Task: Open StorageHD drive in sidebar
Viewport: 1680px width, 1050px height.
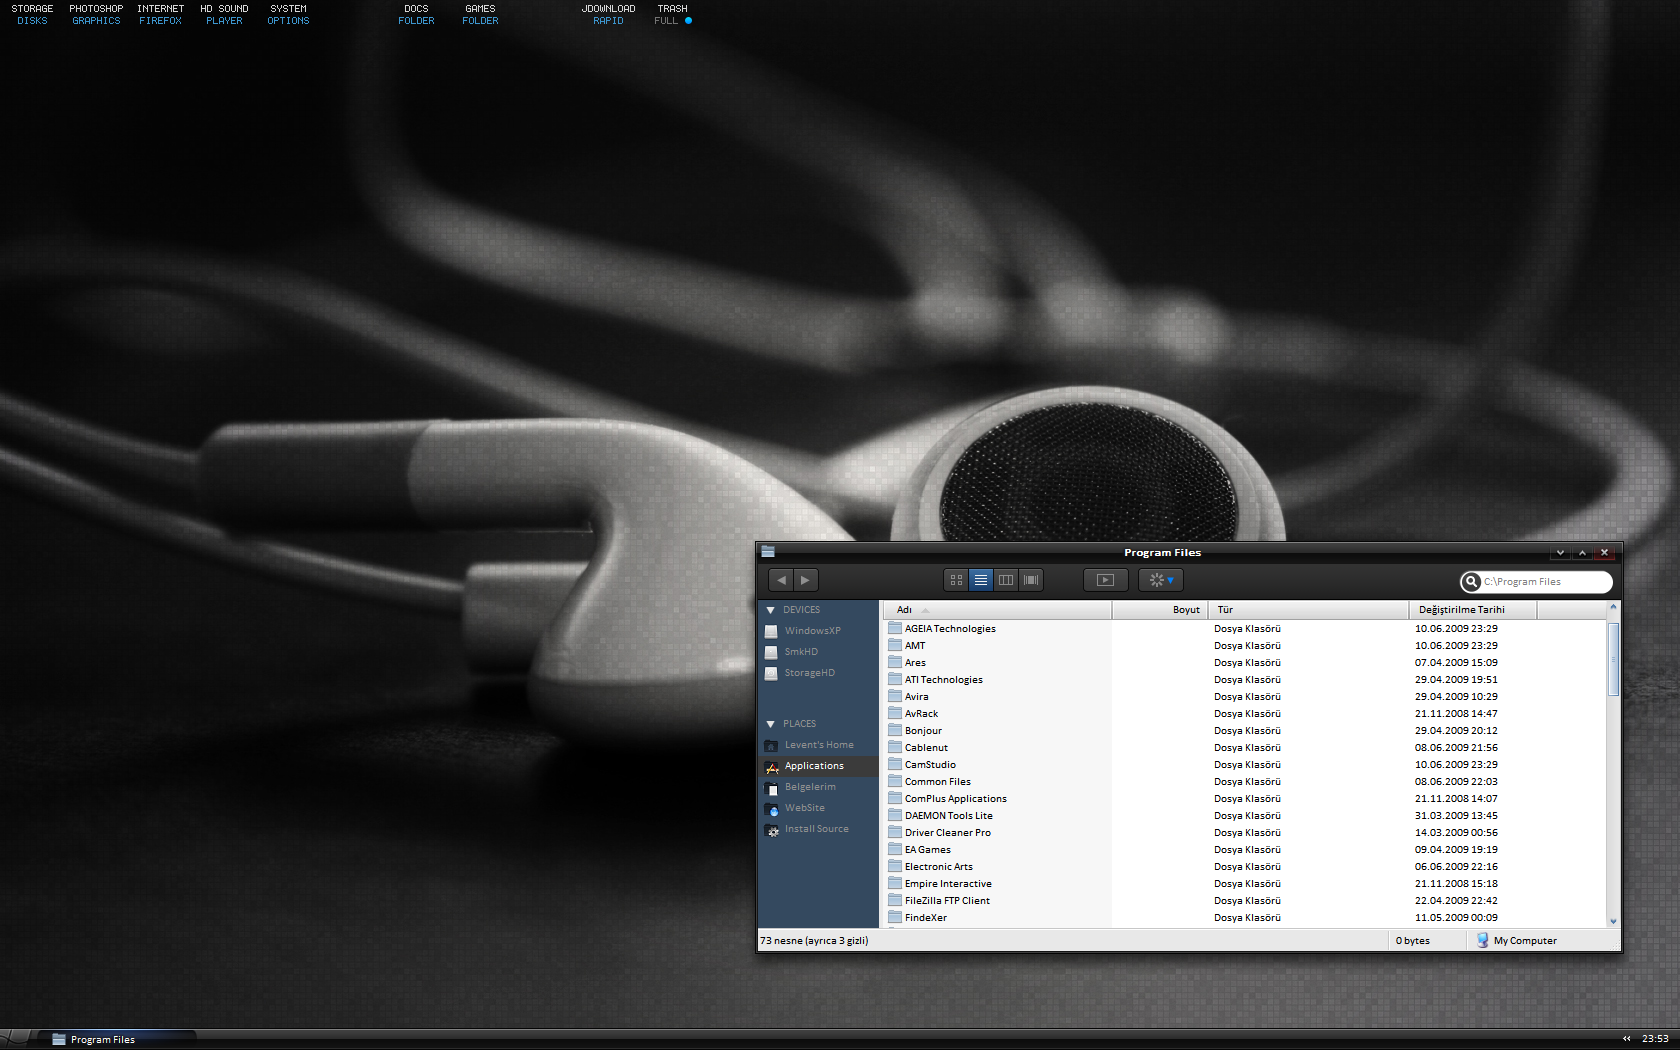Action: tap(809, 673)
